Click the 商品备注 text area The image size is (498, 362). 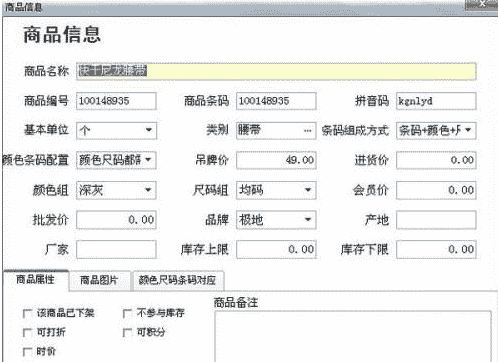tap(353, 336)
